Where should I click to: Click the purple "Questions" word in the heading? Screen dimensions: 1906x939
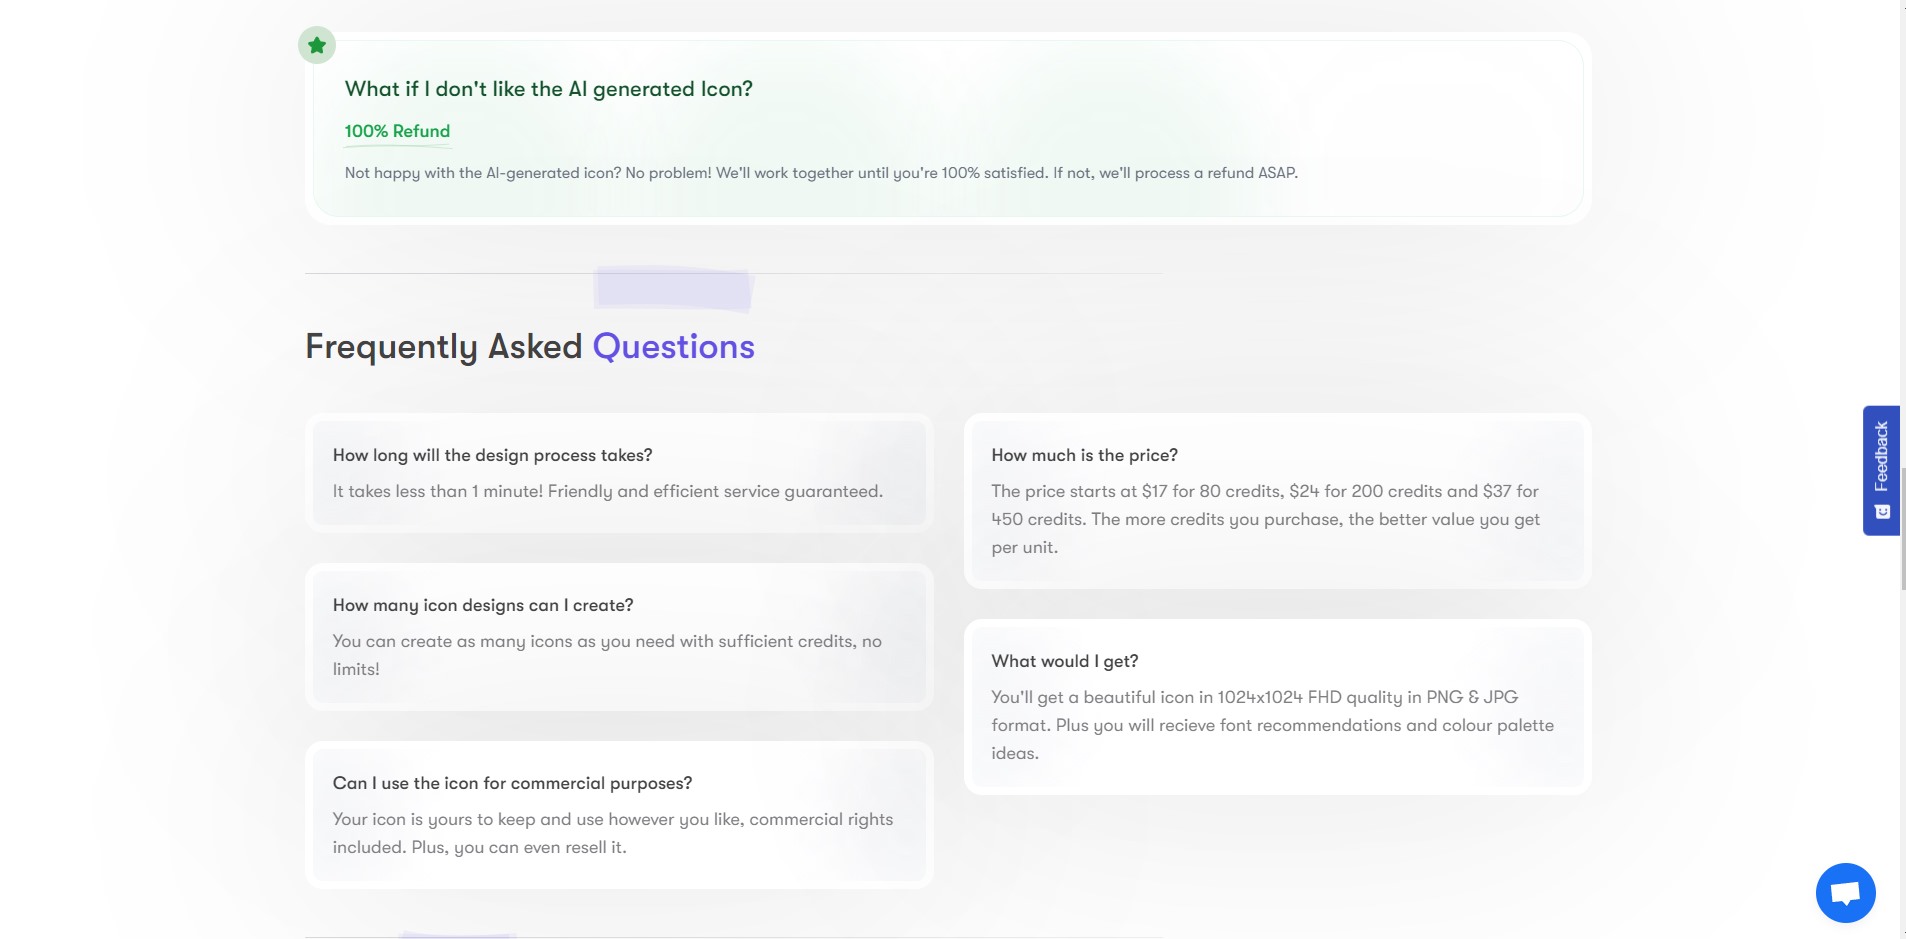pyautogui.click(x=674, y=346)
